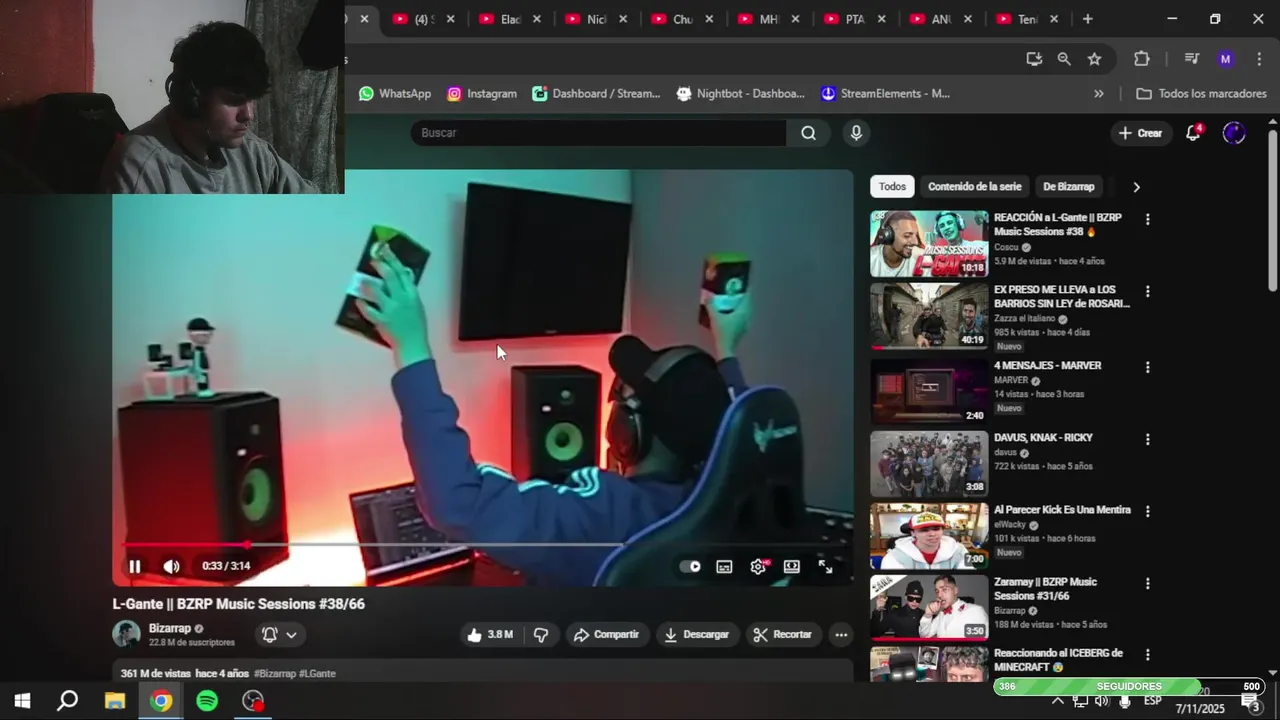Click the YouTube search magnifier button
Viewport: 1280px width, 720px height.
[808, 133]
